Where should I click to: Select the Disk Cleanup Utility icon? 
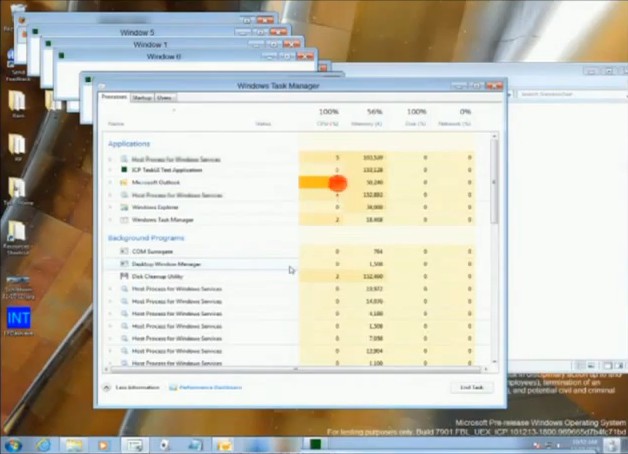point(124,276)
